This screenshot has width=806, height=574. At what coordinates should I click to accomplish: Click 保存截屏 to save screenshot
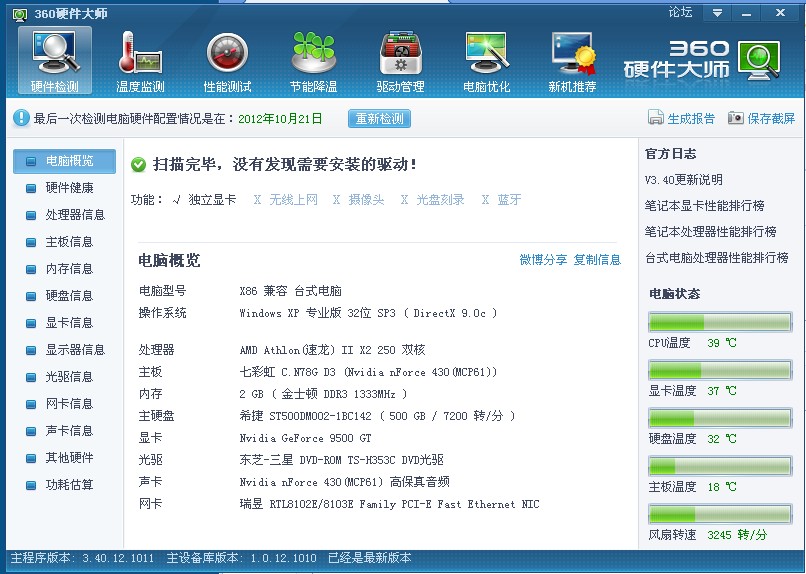point(771,118)
